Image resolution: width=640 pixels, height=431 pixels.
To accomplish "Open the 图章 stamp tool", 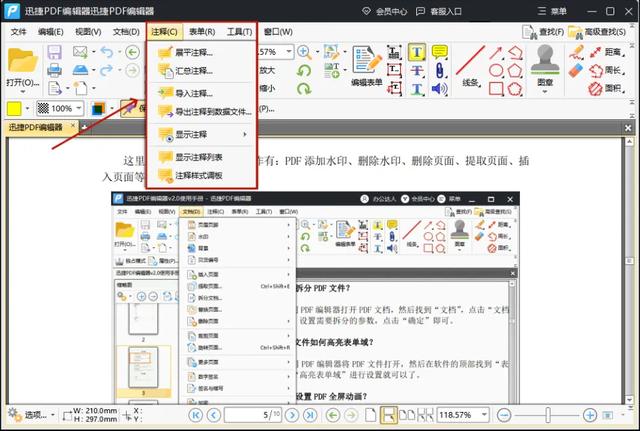I will 545,65.
